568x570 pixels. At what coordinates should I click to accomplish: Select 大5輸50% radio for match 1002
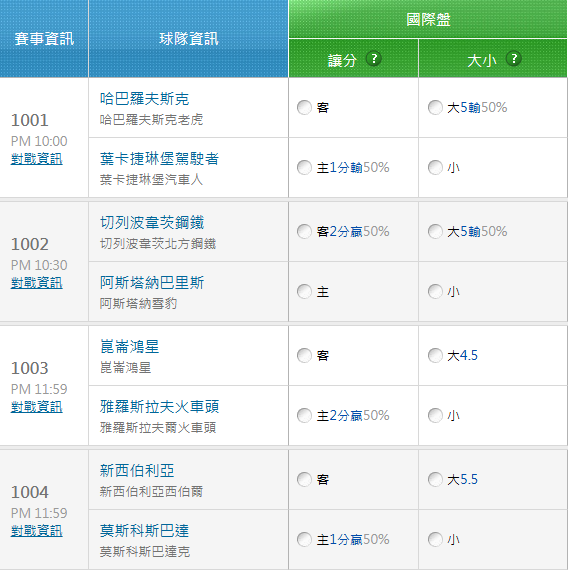click(x=435, y=232)
